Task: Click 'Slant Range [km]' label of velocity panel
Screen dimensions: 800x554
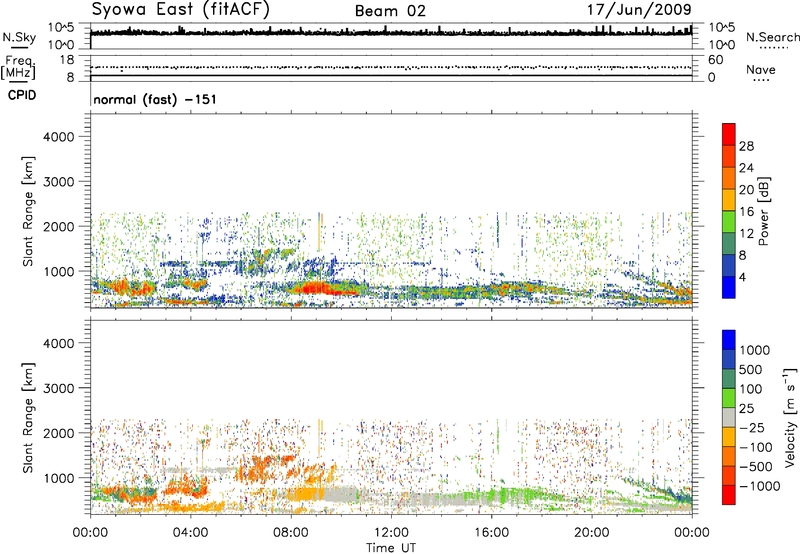Action: point(28,417)
